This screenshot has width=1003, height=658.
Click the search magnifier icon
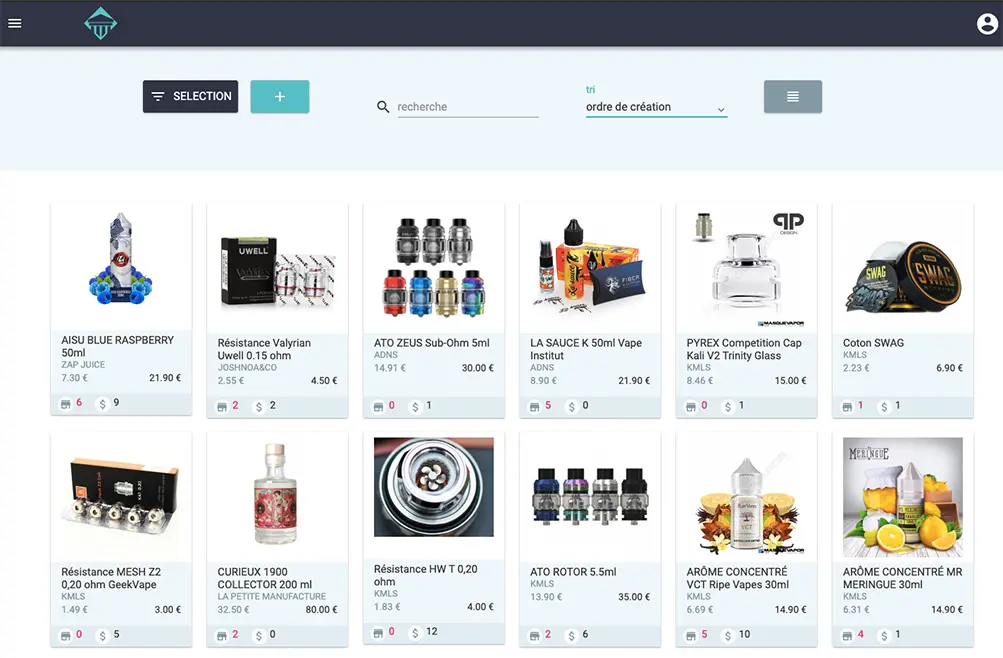click(383, 107)
